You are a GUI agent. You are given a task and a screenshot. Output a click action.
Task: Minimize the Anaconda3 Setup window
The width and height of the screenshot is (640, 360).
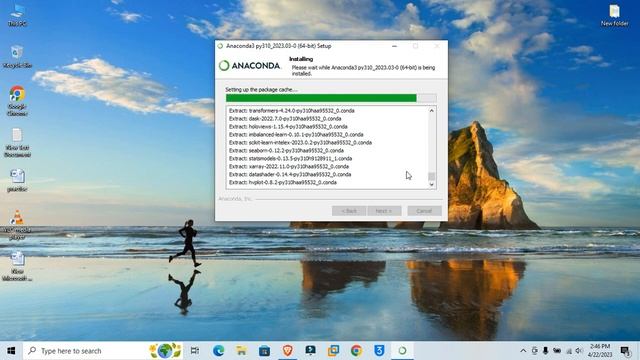click(x=394, y=46)
